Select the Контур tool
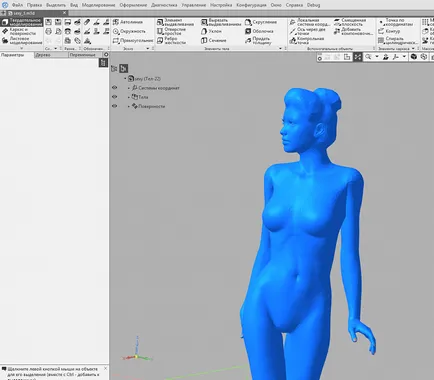This screenshot has width=434, height=380. pyautogui.click(x=389, y=31)
